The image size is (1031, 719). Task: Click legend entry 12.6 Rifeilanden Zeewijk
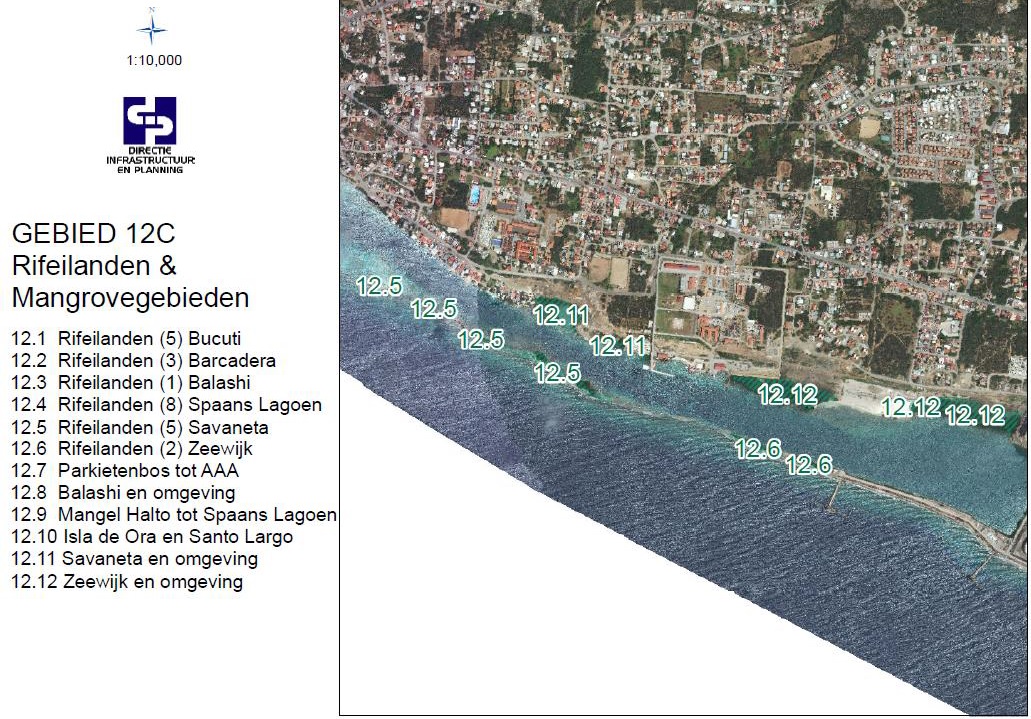coord(135,449)
